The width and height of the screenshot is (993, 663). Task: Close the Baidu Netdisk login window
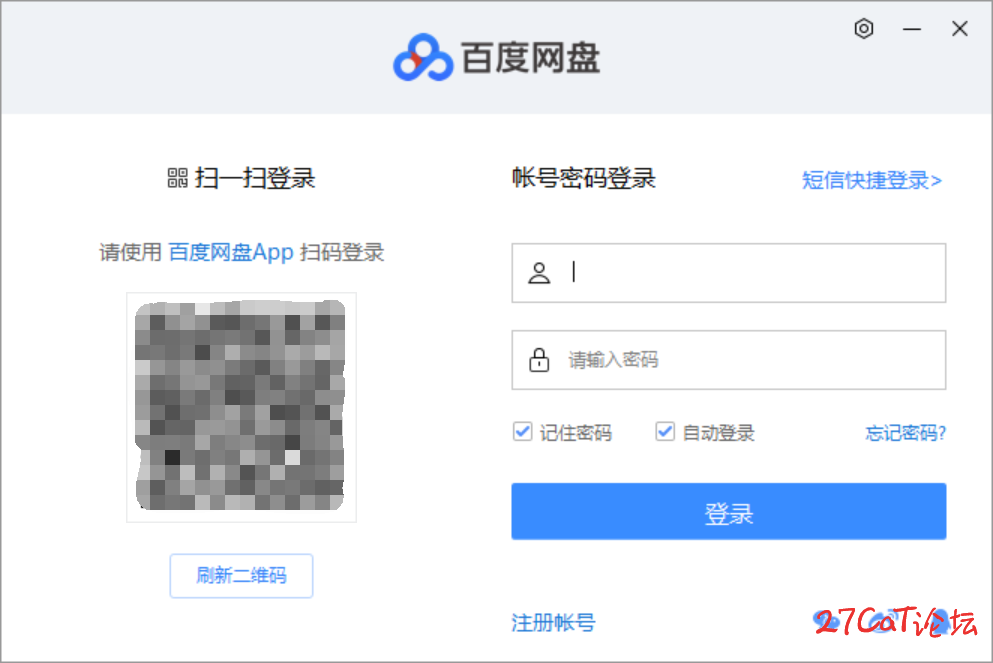click(960, 29)
